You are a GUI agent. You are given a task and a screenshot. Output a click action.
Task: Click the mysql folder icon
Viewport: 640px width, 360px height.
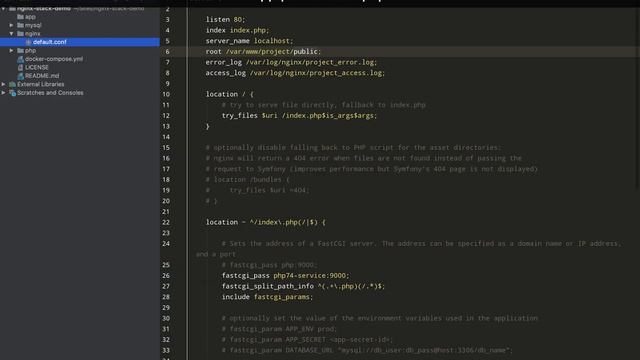(x=20, y=25)
